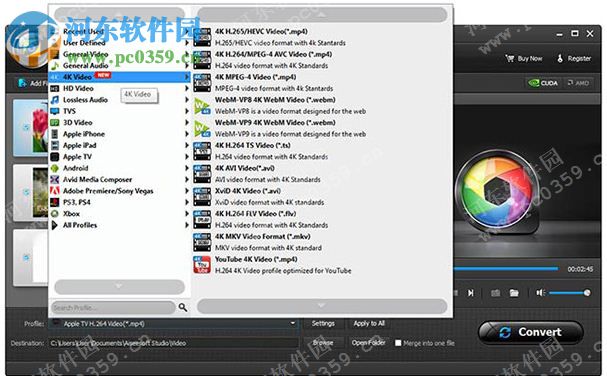Enable Merge into one file checkbox
This screenshot has height=376, width=607.
[398, 343]
